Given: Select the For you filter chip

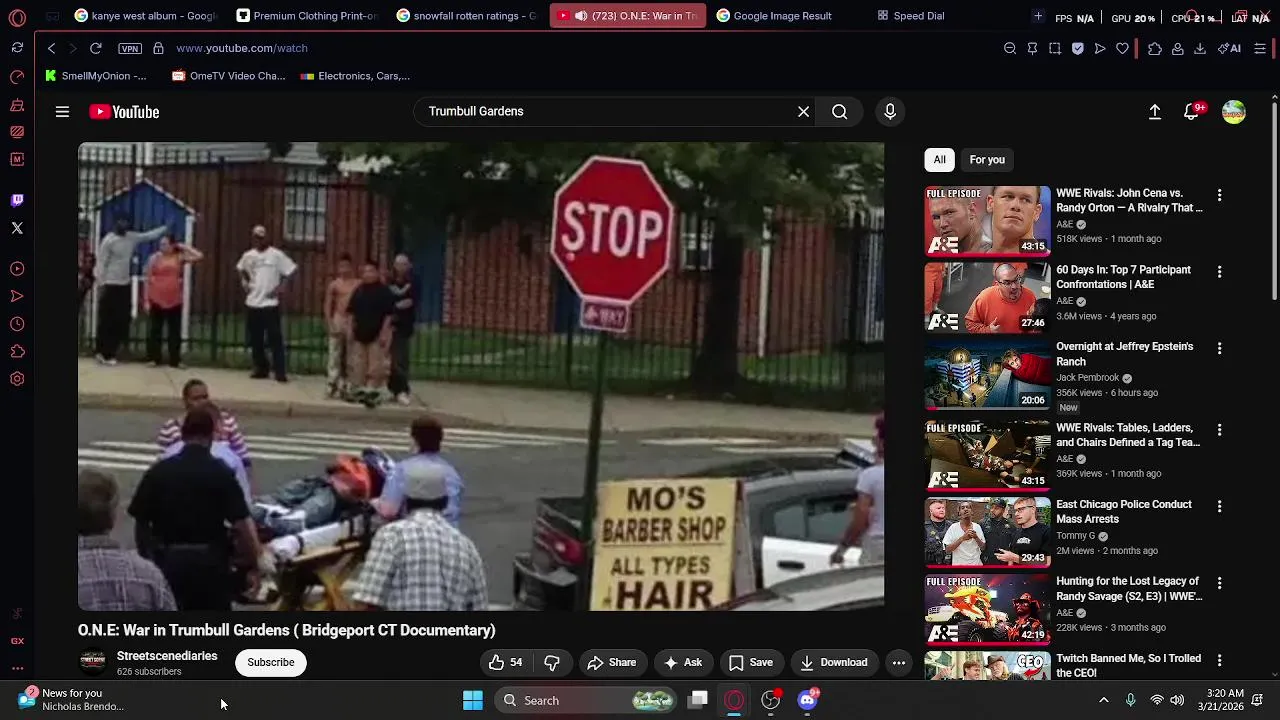Looking at the screenshot, I should pos(987,160).
